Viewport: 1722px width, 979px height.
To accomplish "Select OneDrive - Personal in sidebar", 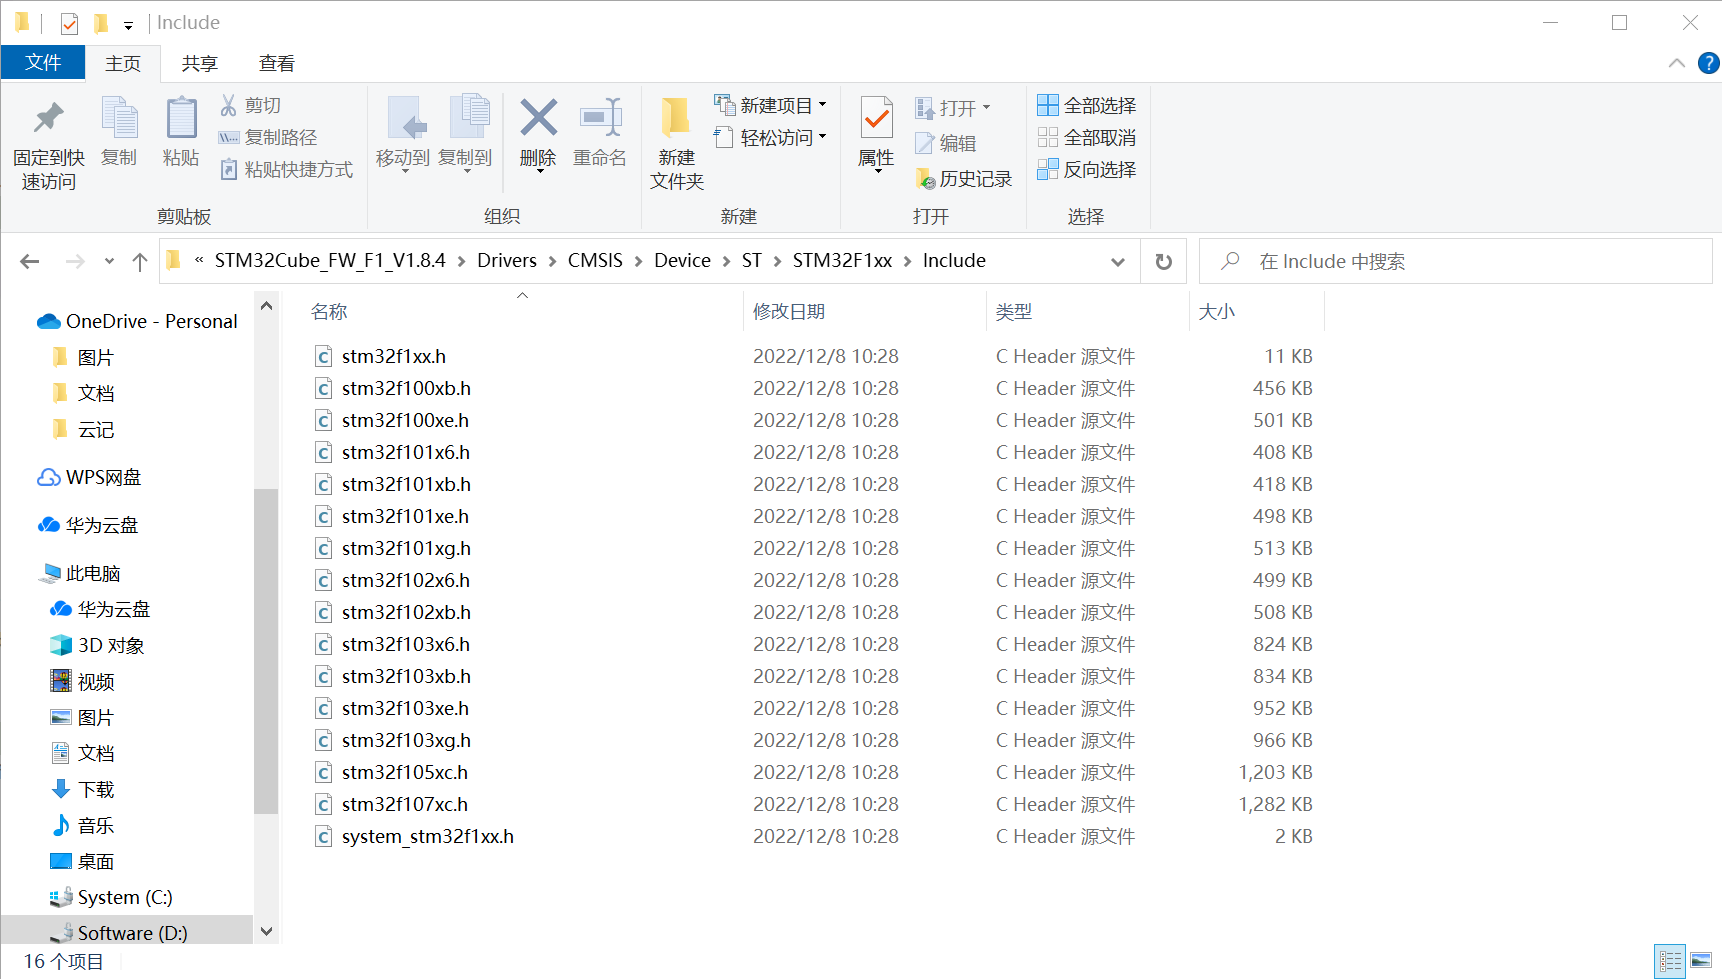I will pyautogui.click(x=137, y=321).
